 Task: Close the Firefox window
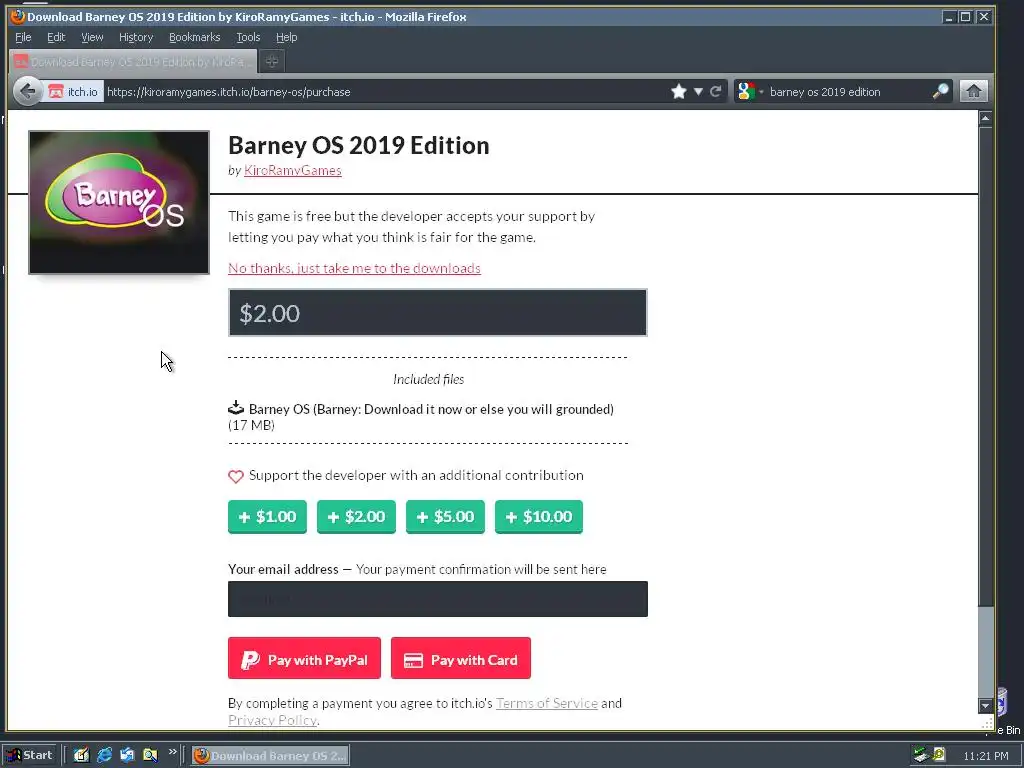tap(984, 17)
